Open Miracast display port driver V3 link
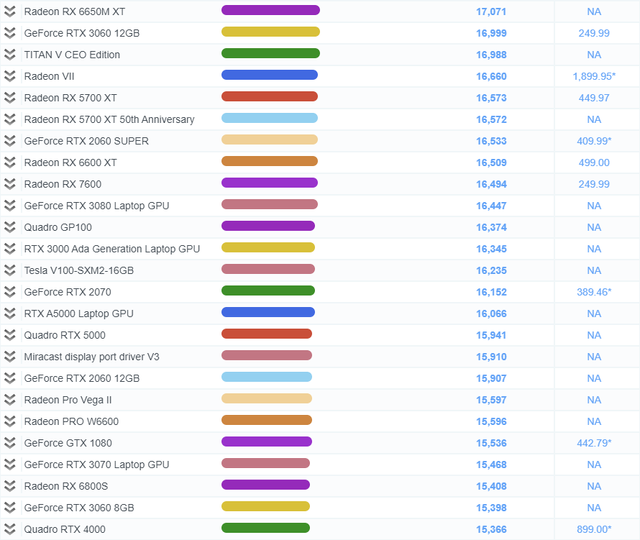 click(x=91, y=357)
